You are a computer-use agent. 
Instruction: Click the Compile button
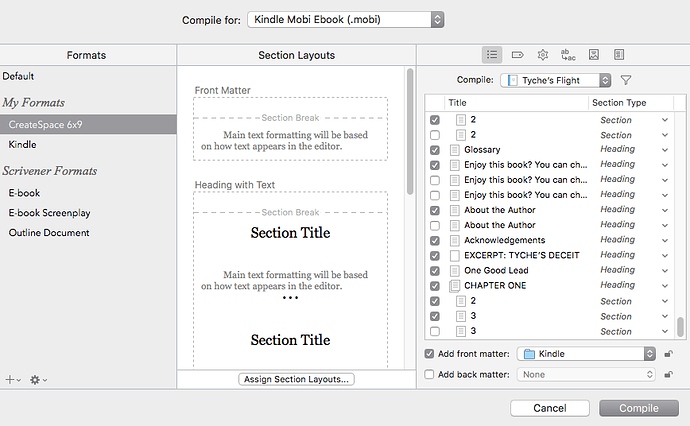point(639,408)
